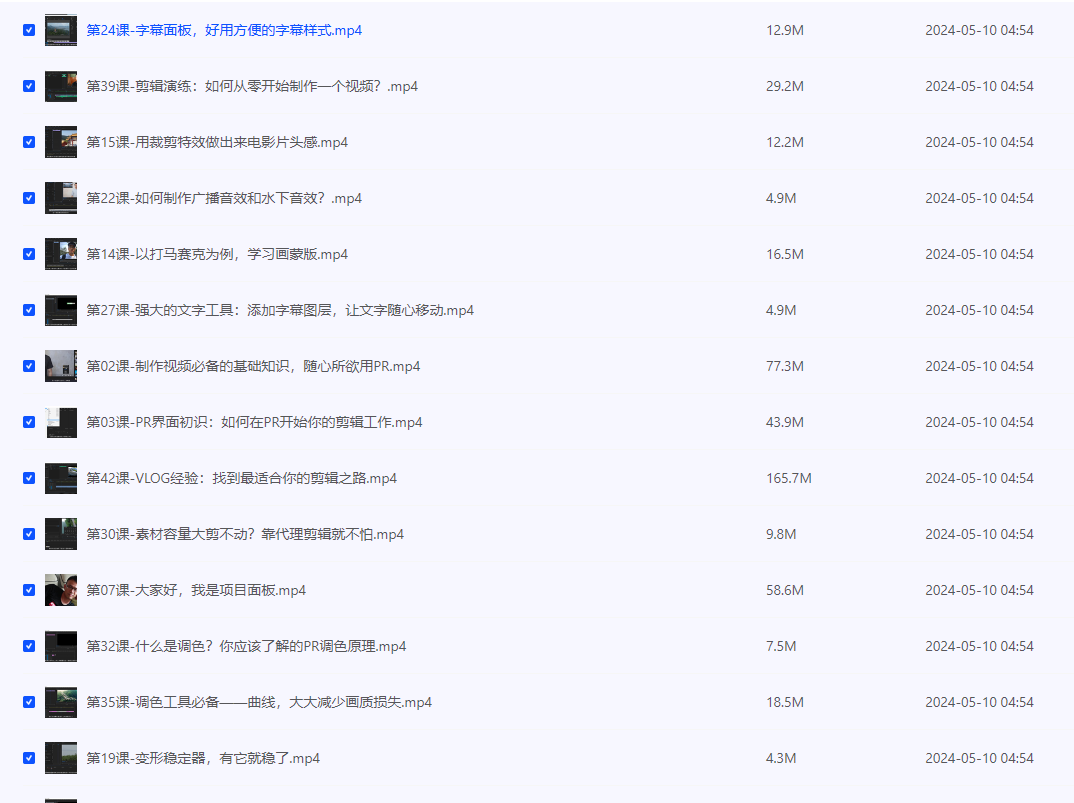Click the 第19课-变形稳定器 file name
This screenshot has height=803, width=1074.
coord(203,758)
